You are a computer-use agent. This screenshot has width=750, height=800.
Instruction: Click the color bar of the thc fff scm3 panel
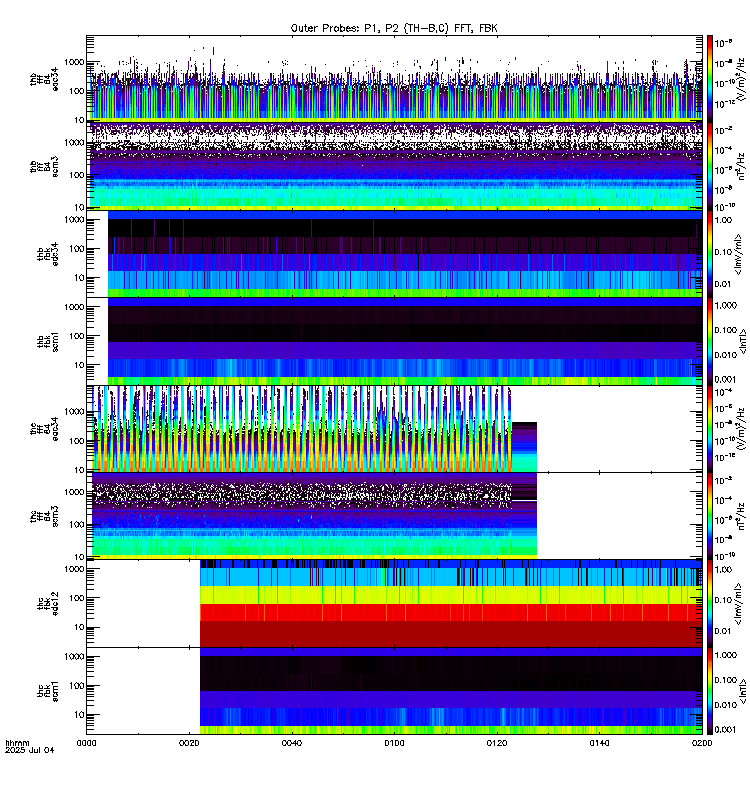(710, 516)
